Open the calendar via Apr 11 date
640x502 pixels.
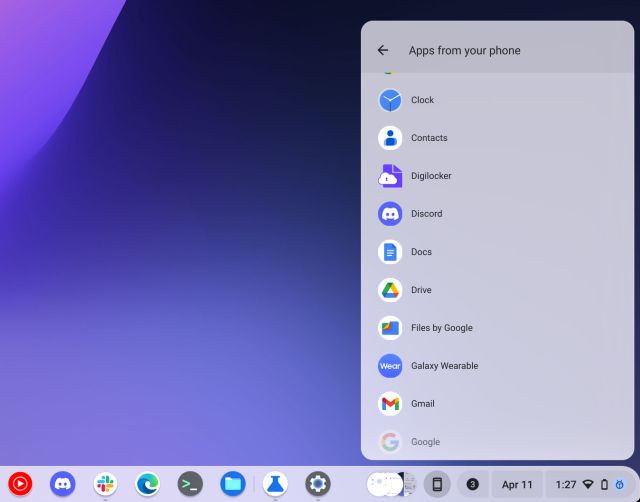pyautogui.click(x=517, y=484)
